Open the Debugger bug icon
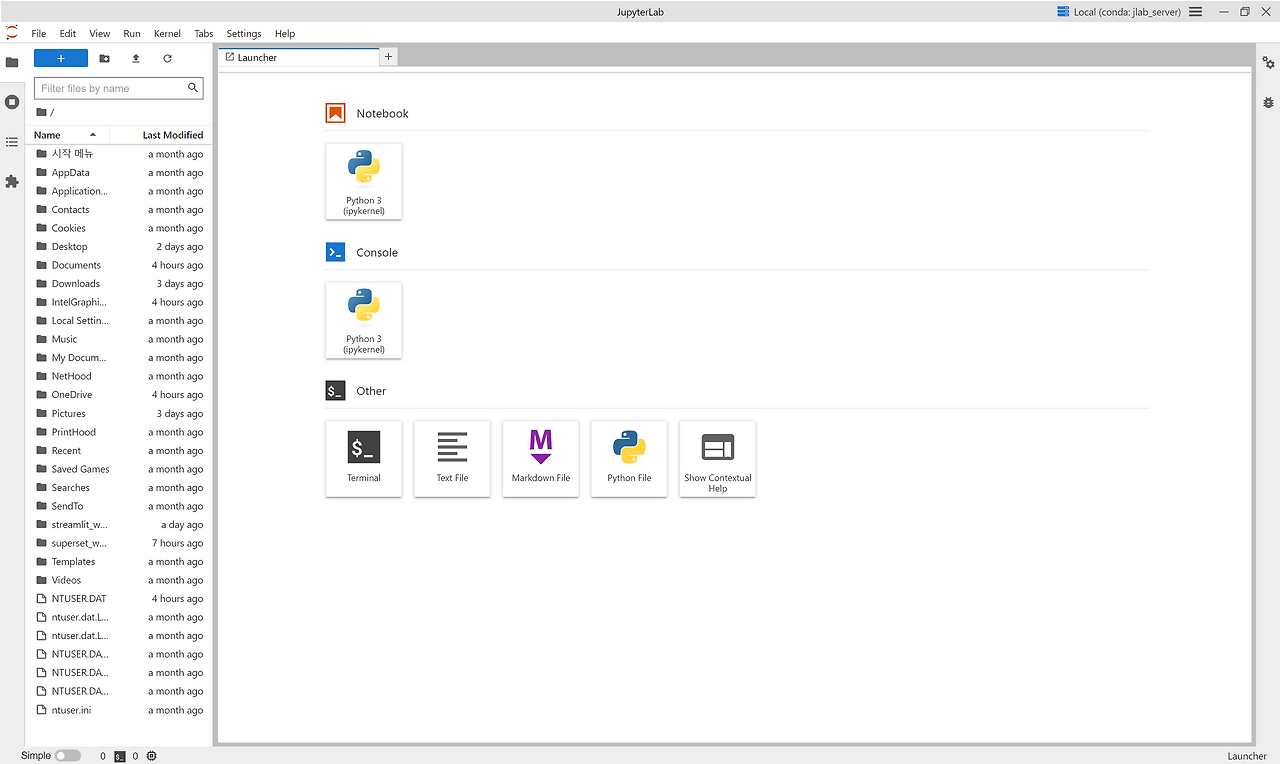The image size is (1280, 764). [x=1268, y=102]
